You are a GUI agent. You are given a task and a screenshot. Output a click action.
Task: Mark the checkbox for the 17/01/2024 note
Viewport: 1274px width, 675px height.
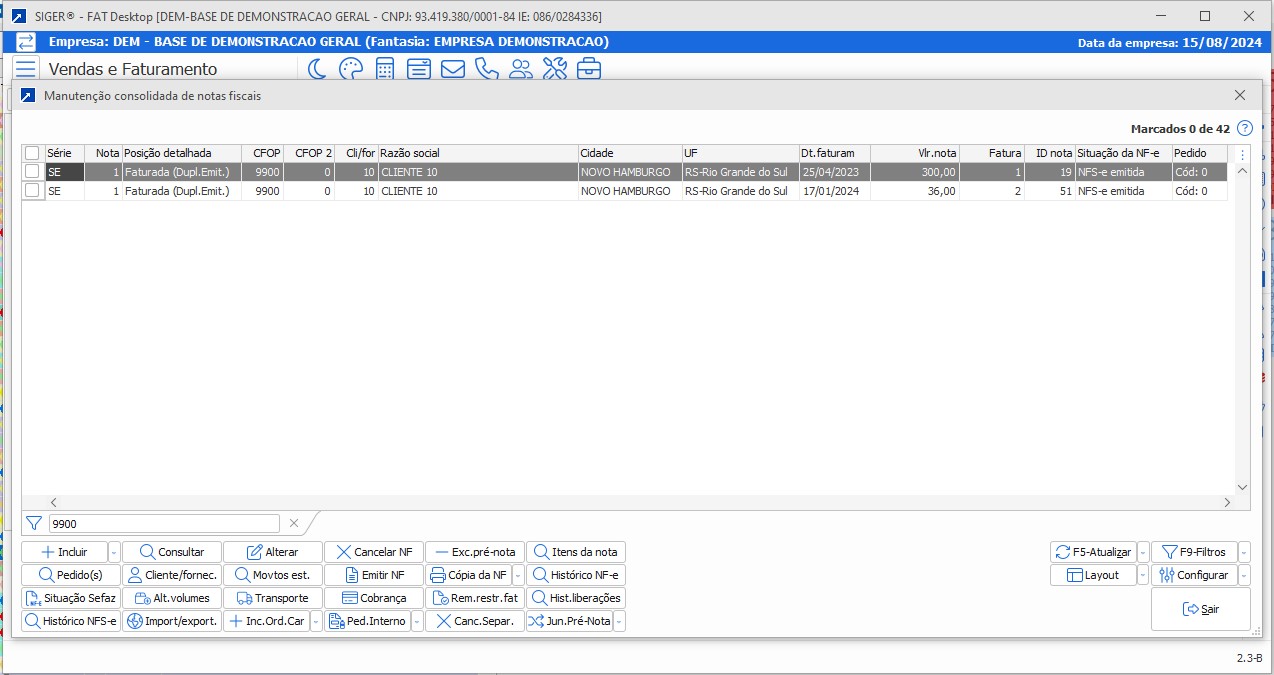click(x=32, y=191)
